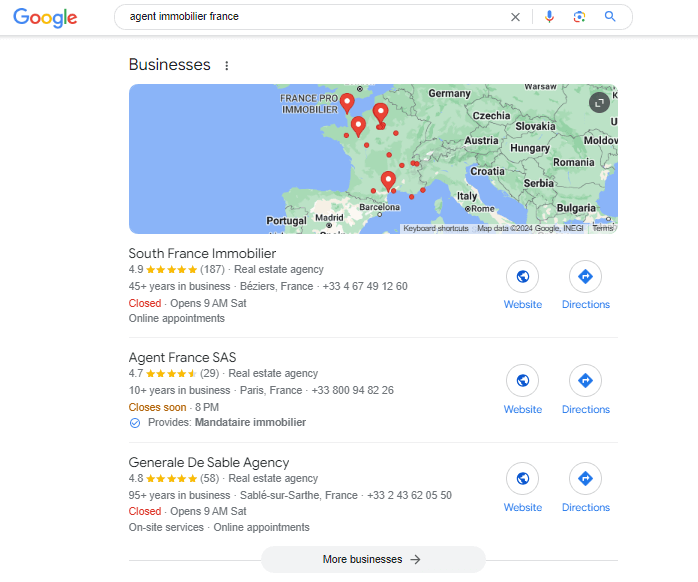Open the South France Immobilier listing title
Screen dimensions: 698x582
coord(202,254)
